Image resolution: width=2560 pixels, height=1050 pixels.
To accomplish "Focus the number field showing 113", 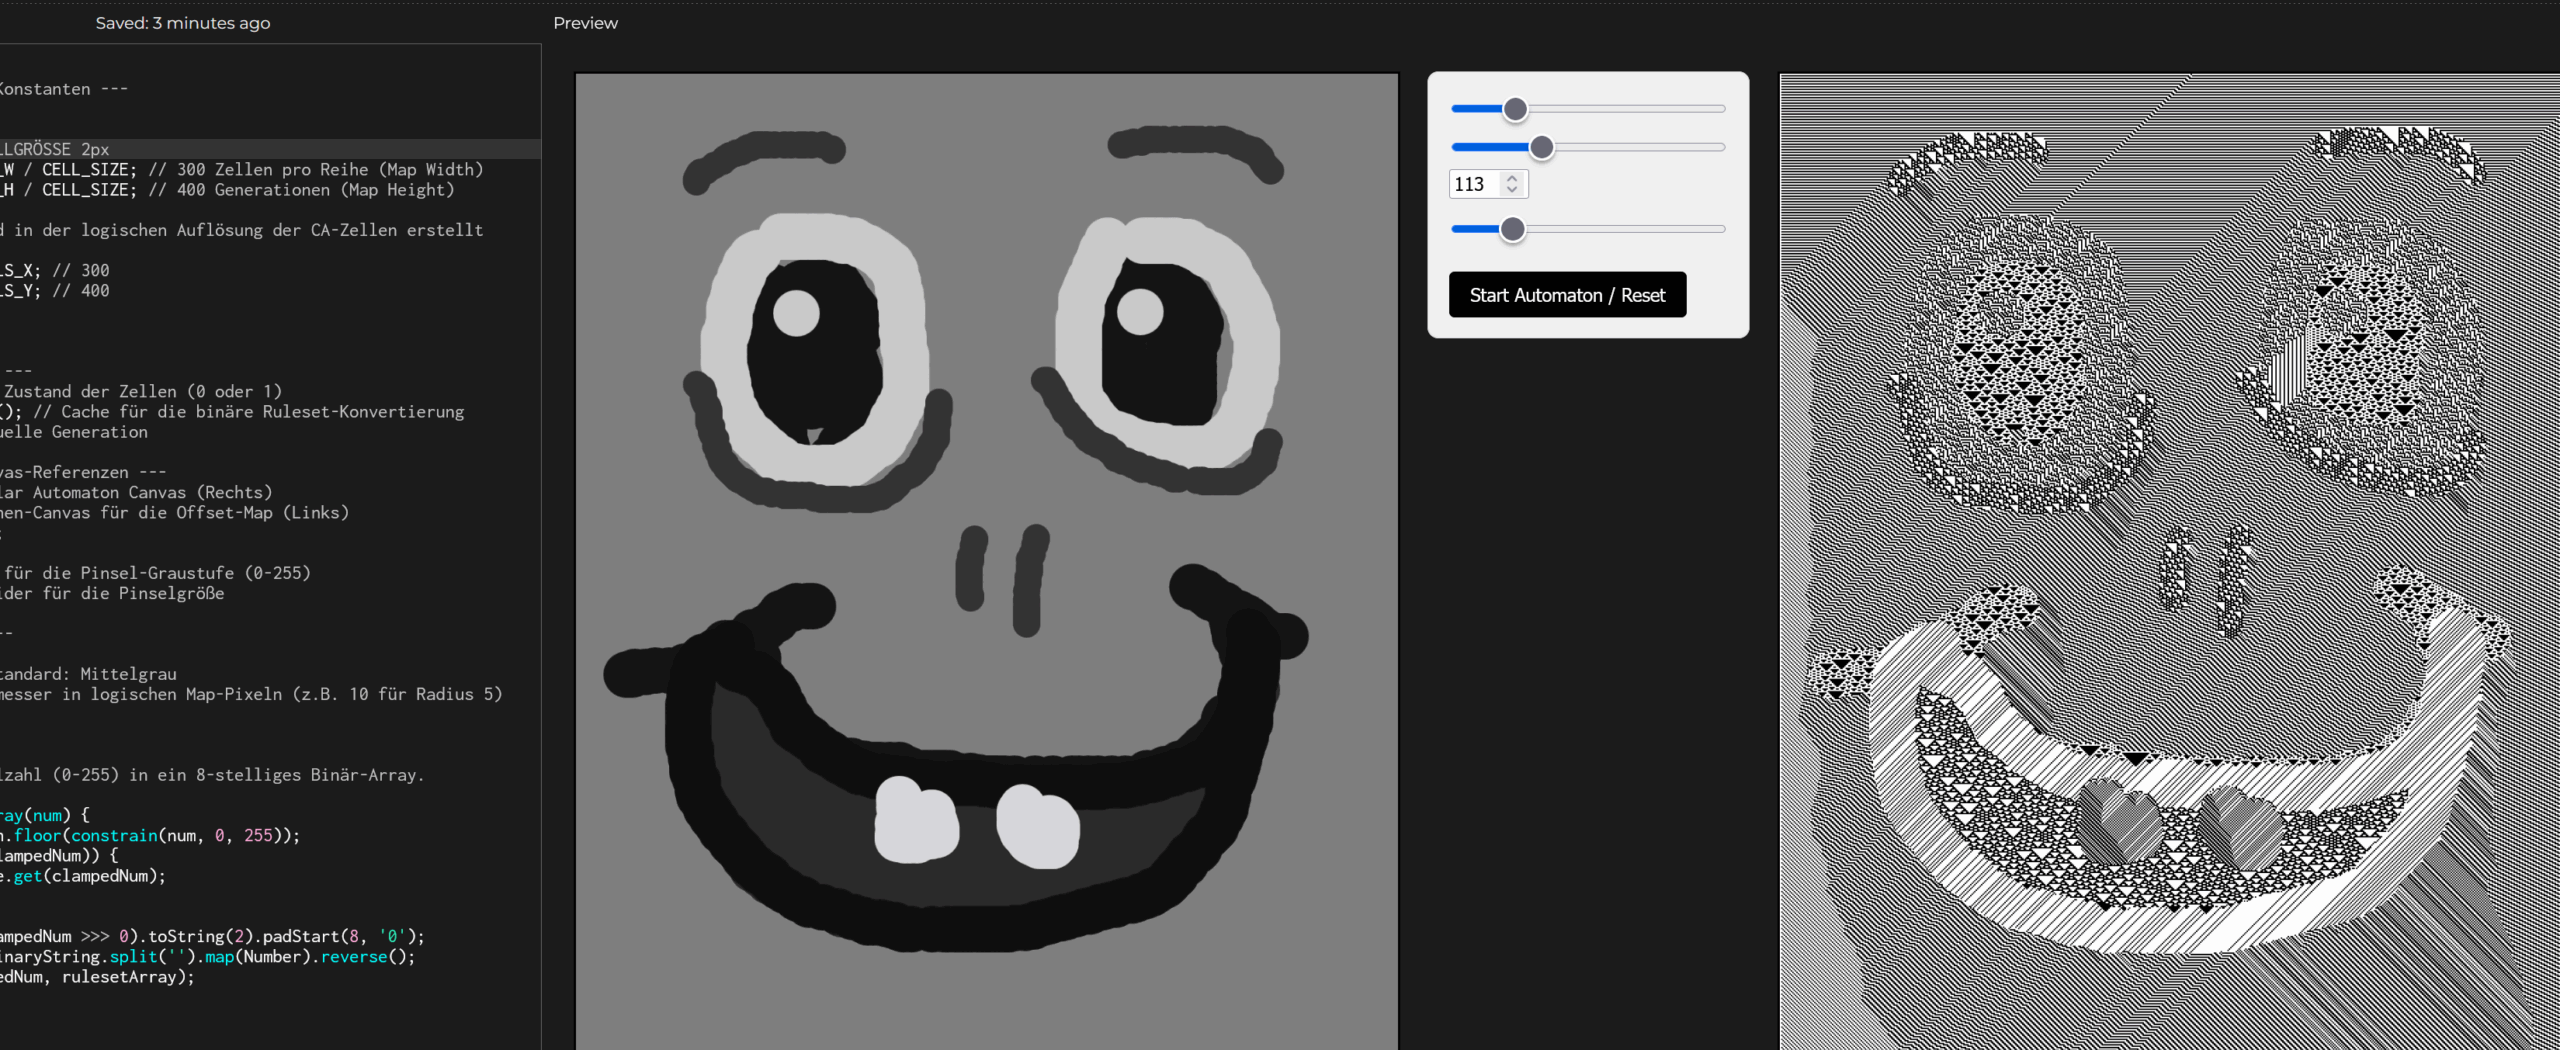I will 1474,184.
